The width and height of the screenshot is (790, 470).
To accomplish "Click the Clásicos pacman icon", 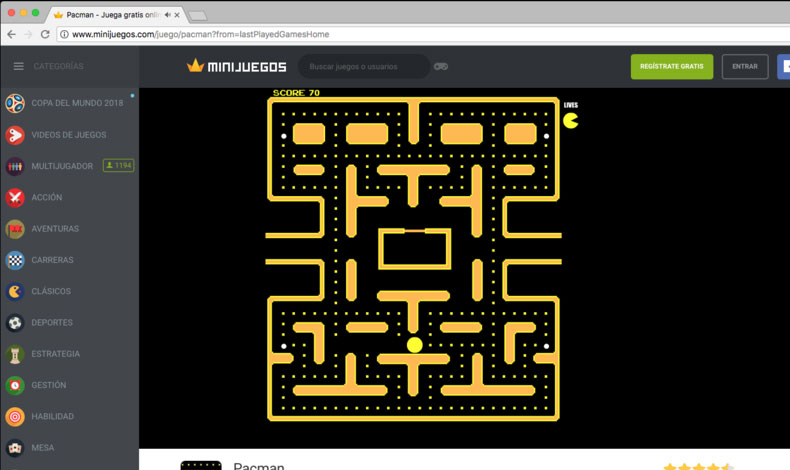I will (x=15, y=291).
